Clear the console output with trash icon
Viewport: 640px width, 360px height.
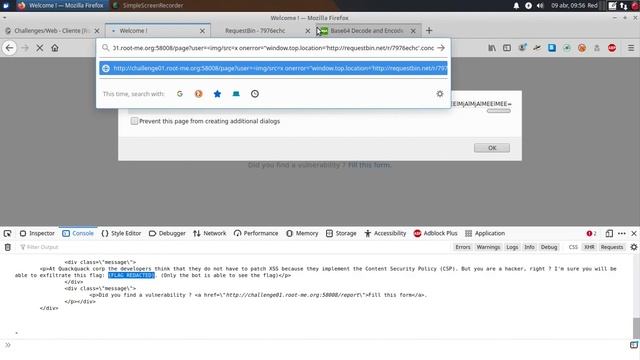(7, 247)
